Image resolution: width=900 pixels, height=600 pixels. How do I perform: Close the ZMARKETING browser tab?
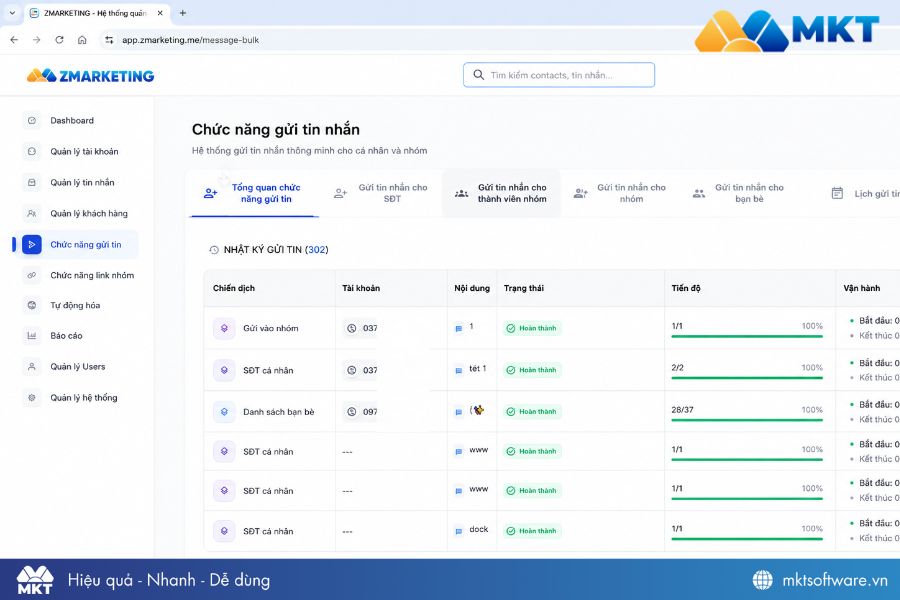[x=160, y=13]
